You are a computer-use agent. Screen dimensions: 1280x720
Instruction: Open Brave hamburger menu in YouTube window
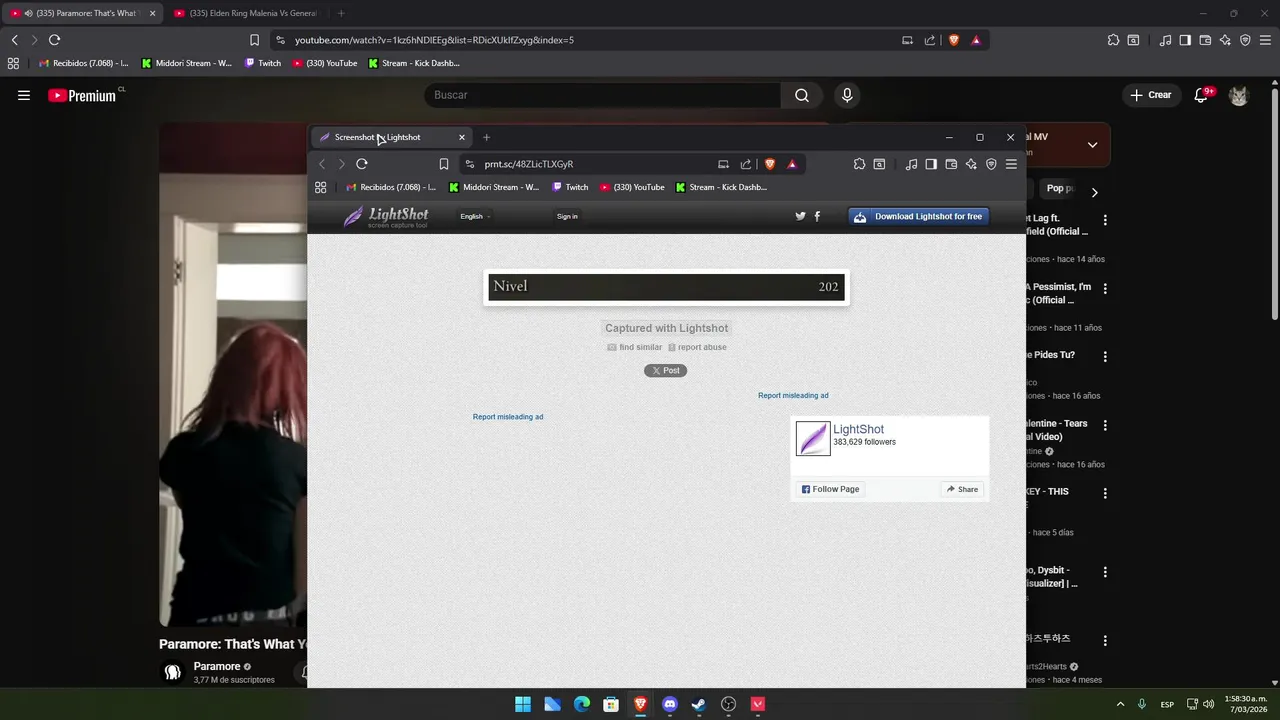click(x=1265, y=40)
